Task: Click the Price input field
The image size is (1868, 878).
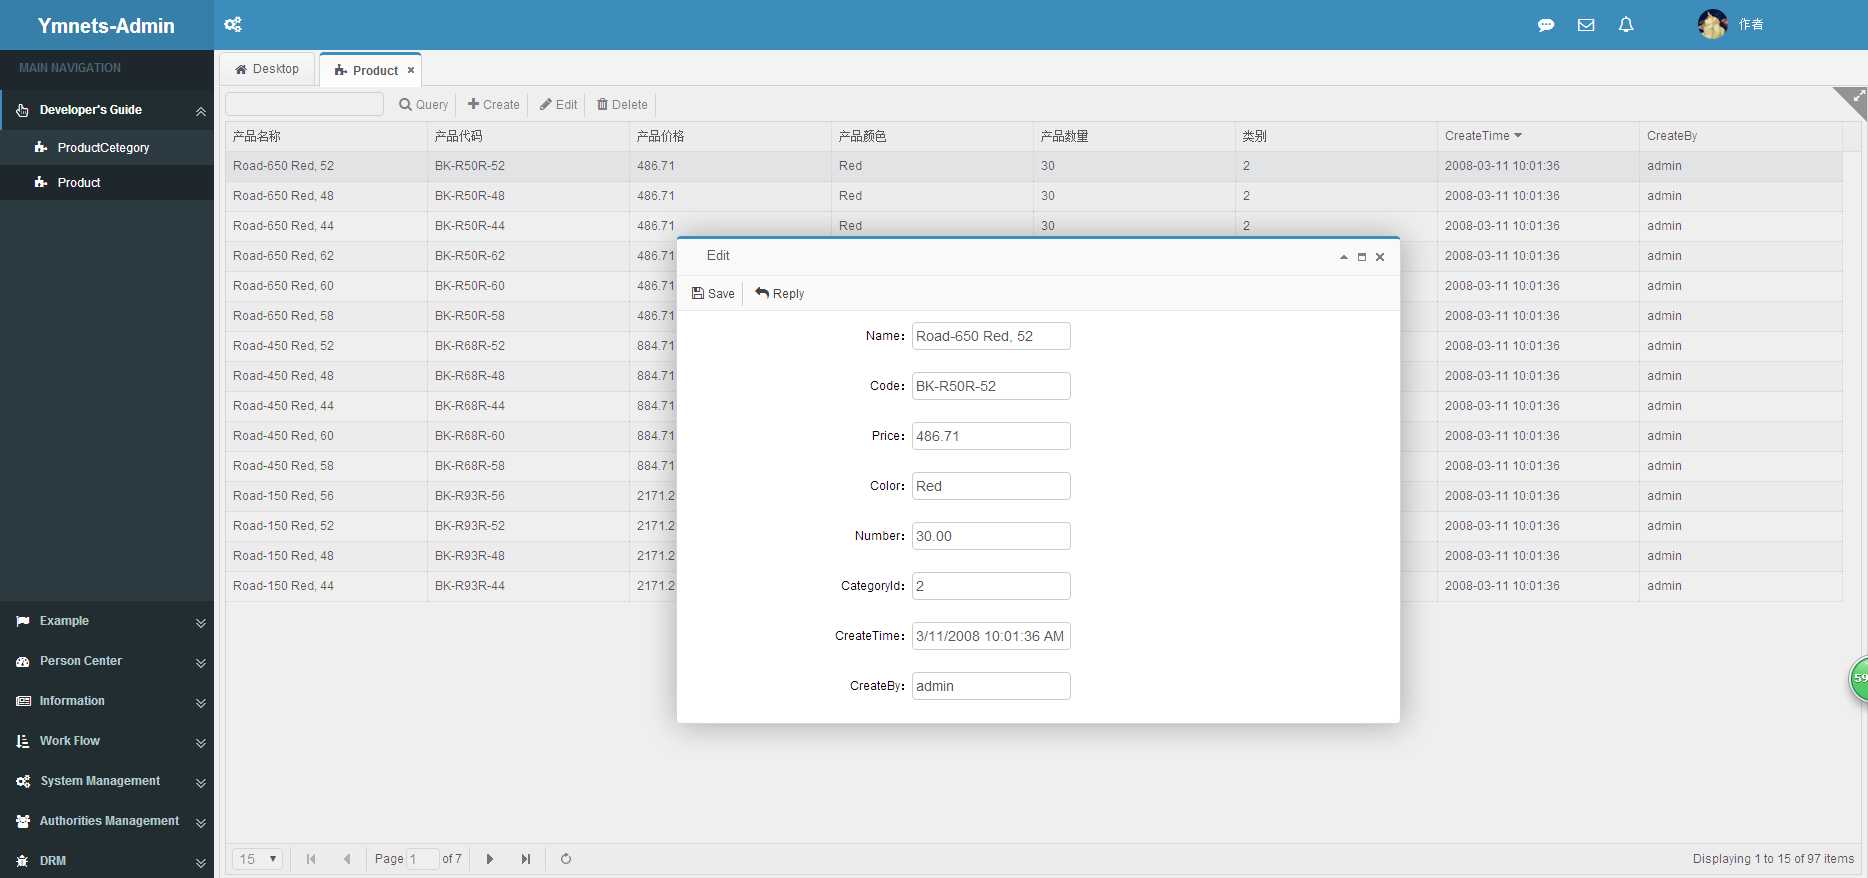Action: [991, 436]
